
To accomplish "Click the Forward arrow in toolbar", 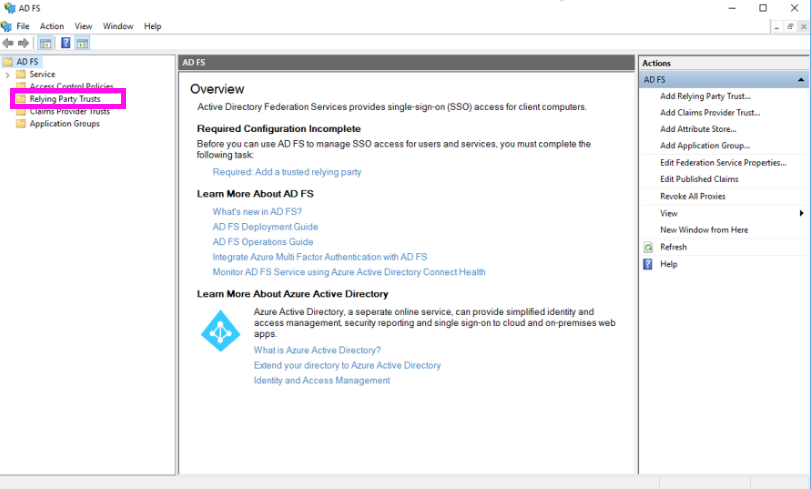I will [x=23, y=43].
